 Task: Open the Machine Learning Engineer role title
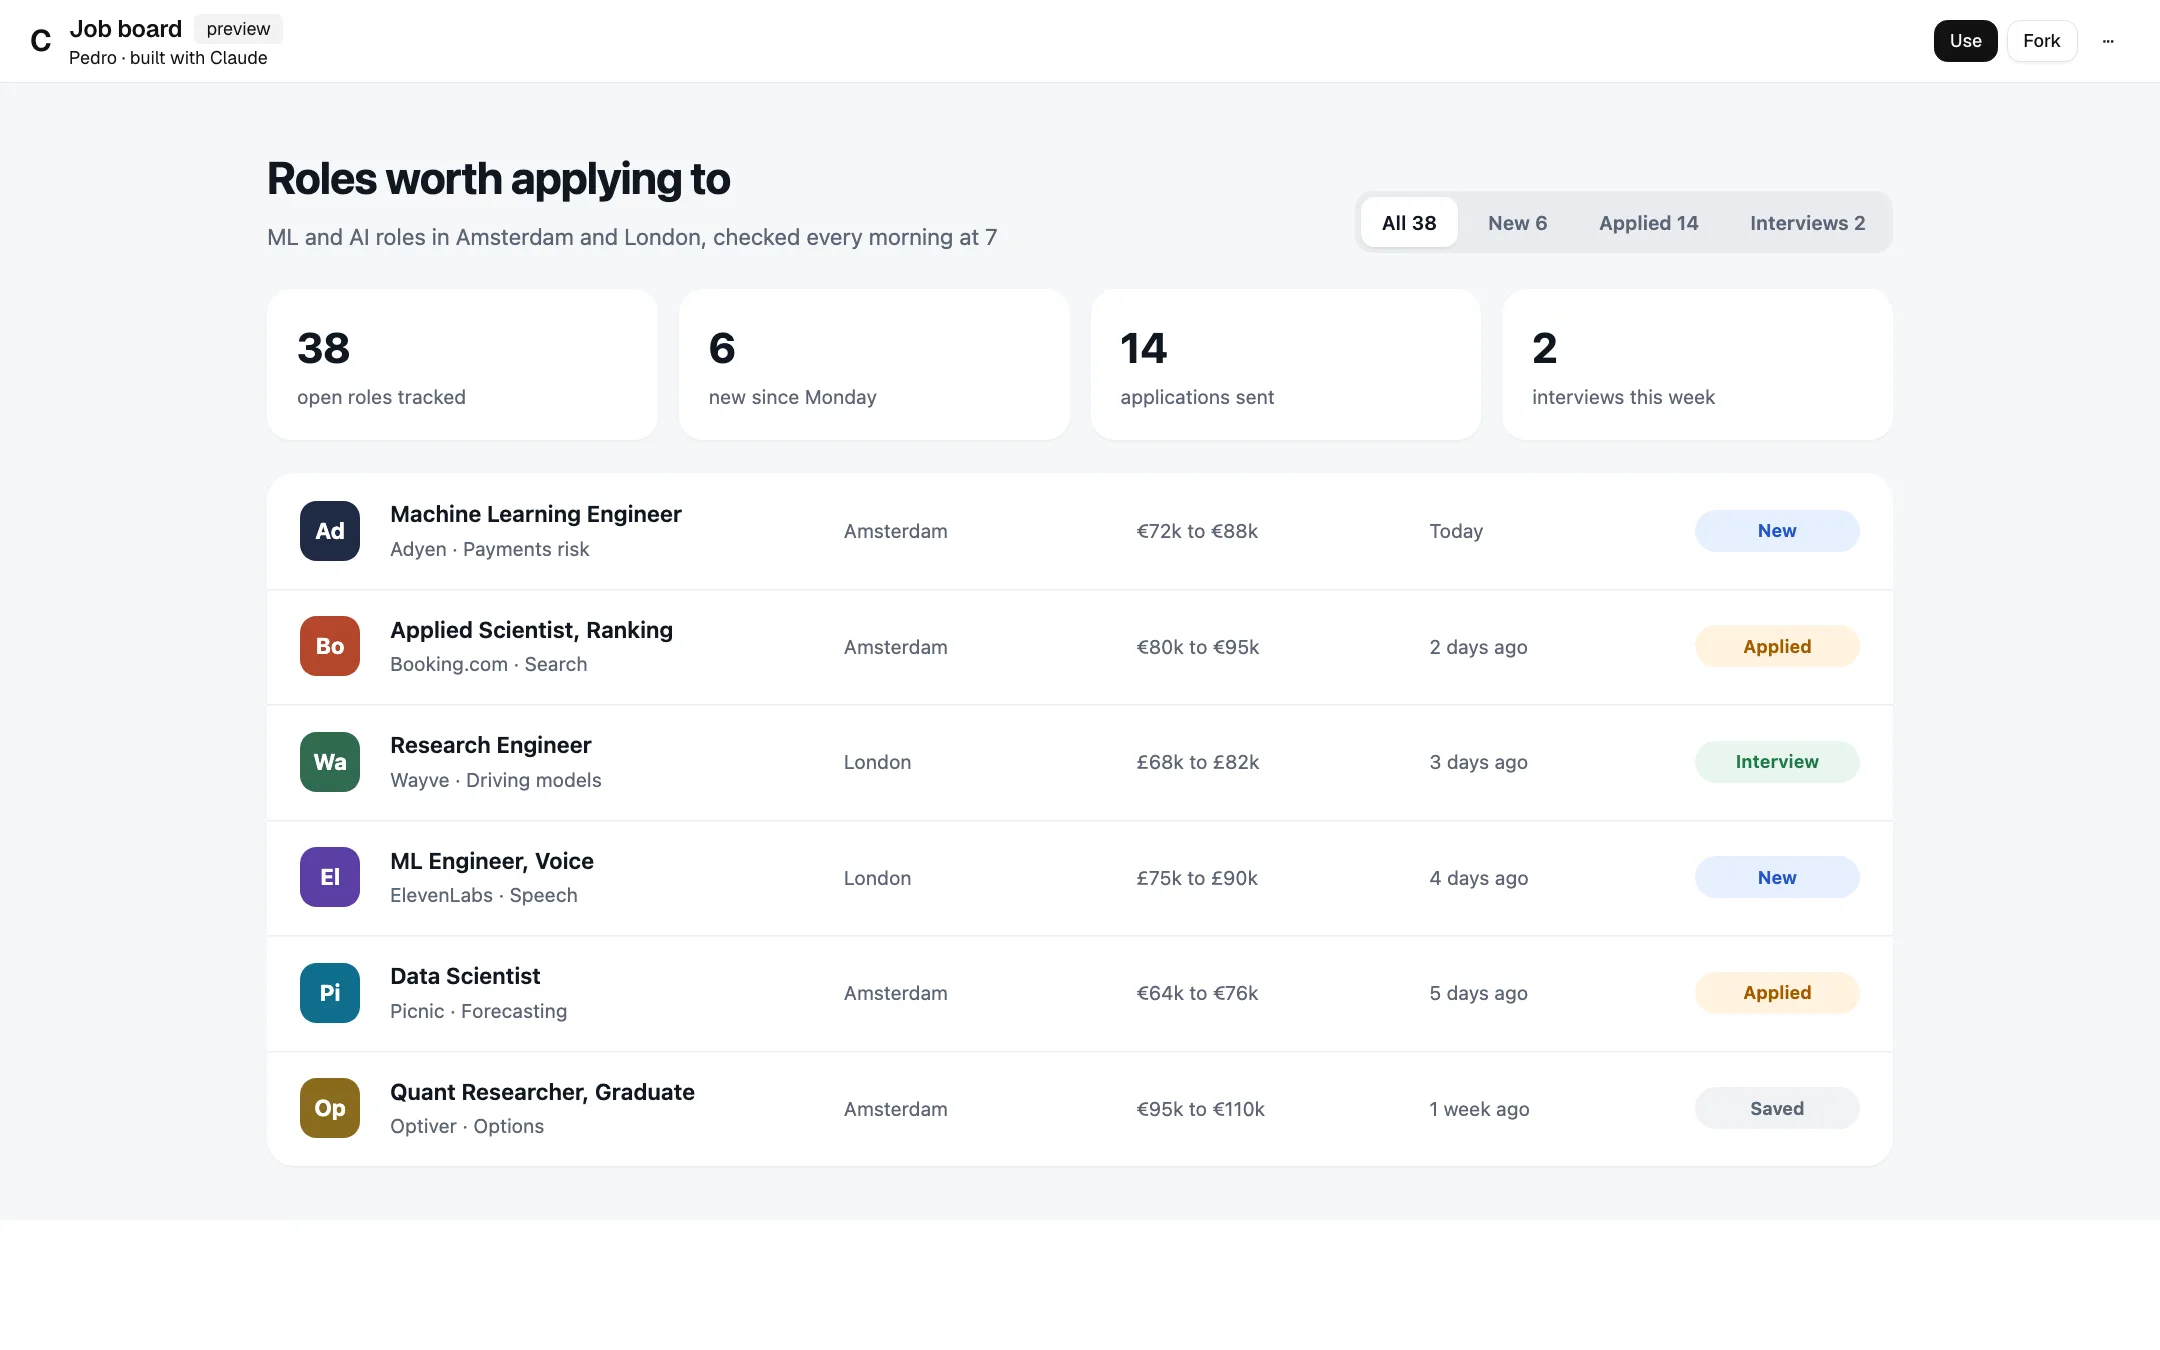[x=536, y=514]
